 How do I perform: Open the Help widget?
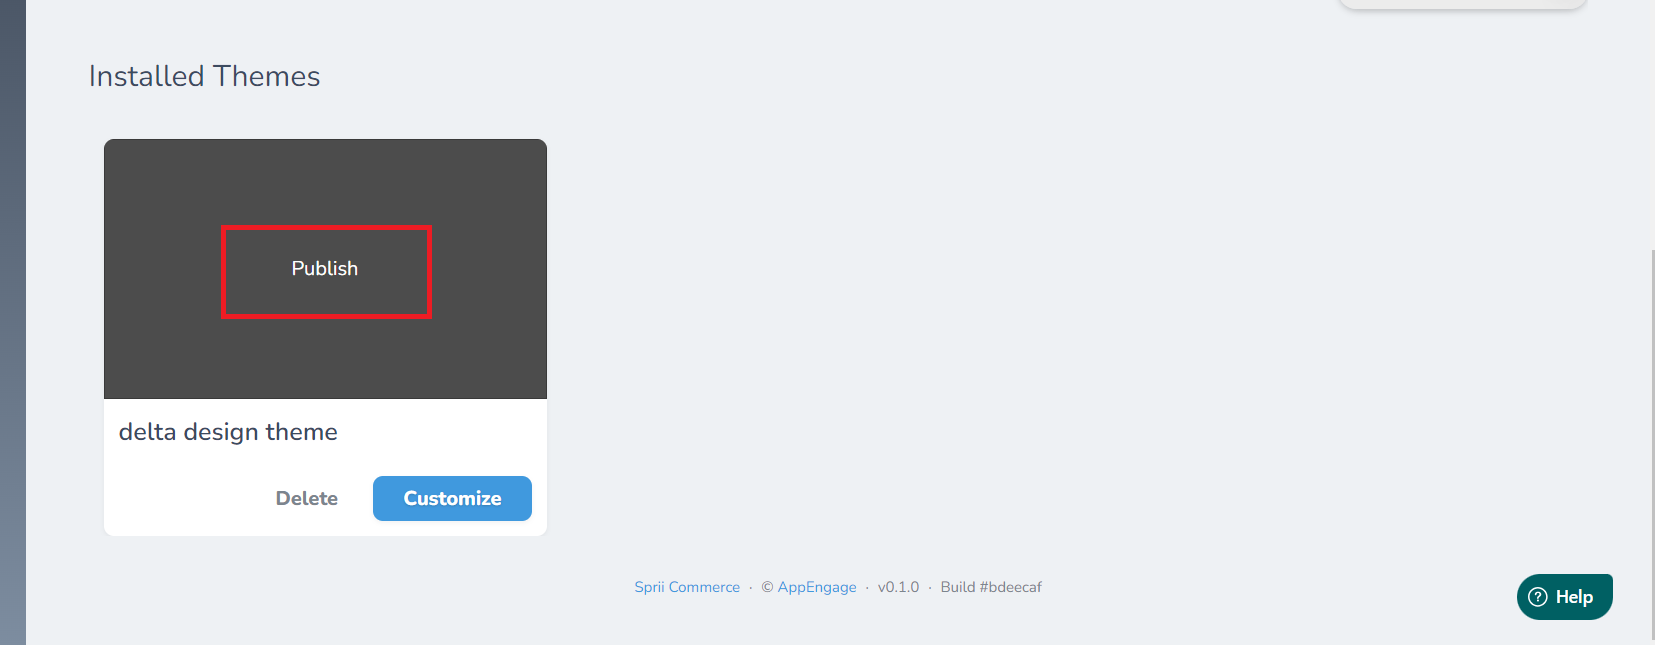tap(1564, 597)
